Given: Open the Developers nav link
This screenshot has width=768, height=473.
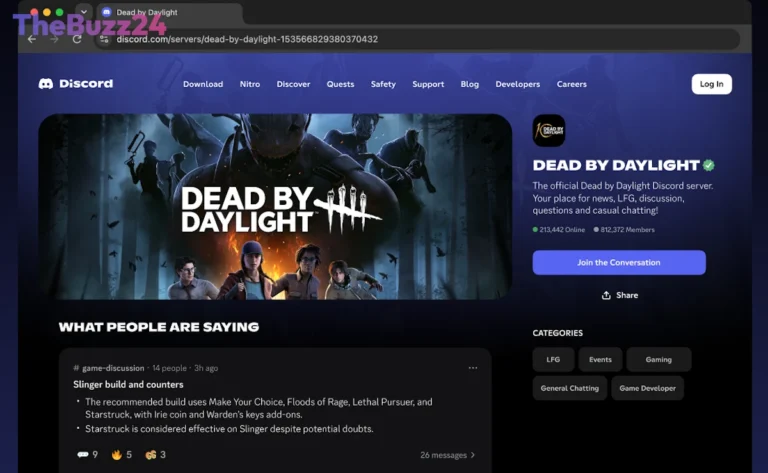Looking at the screenshot, I should [x=518, y=84].
